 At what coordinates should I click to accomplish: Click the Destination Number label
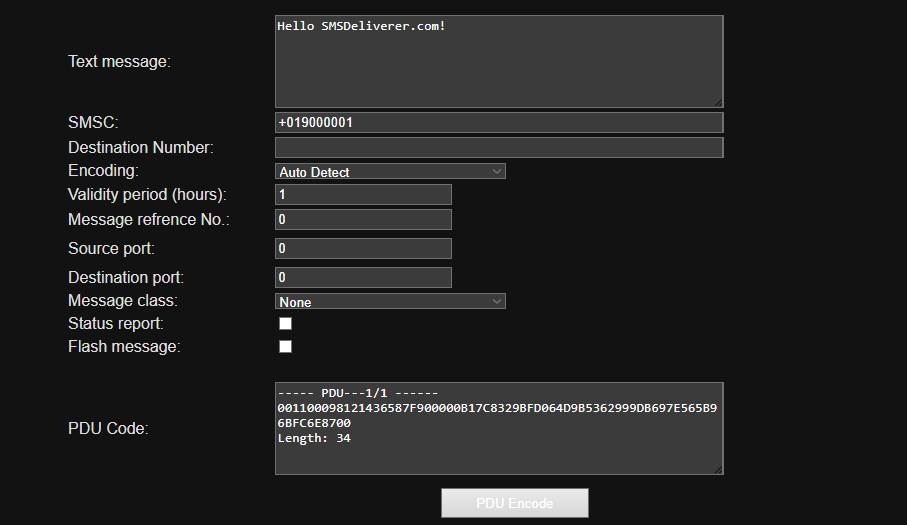(141, 147)
